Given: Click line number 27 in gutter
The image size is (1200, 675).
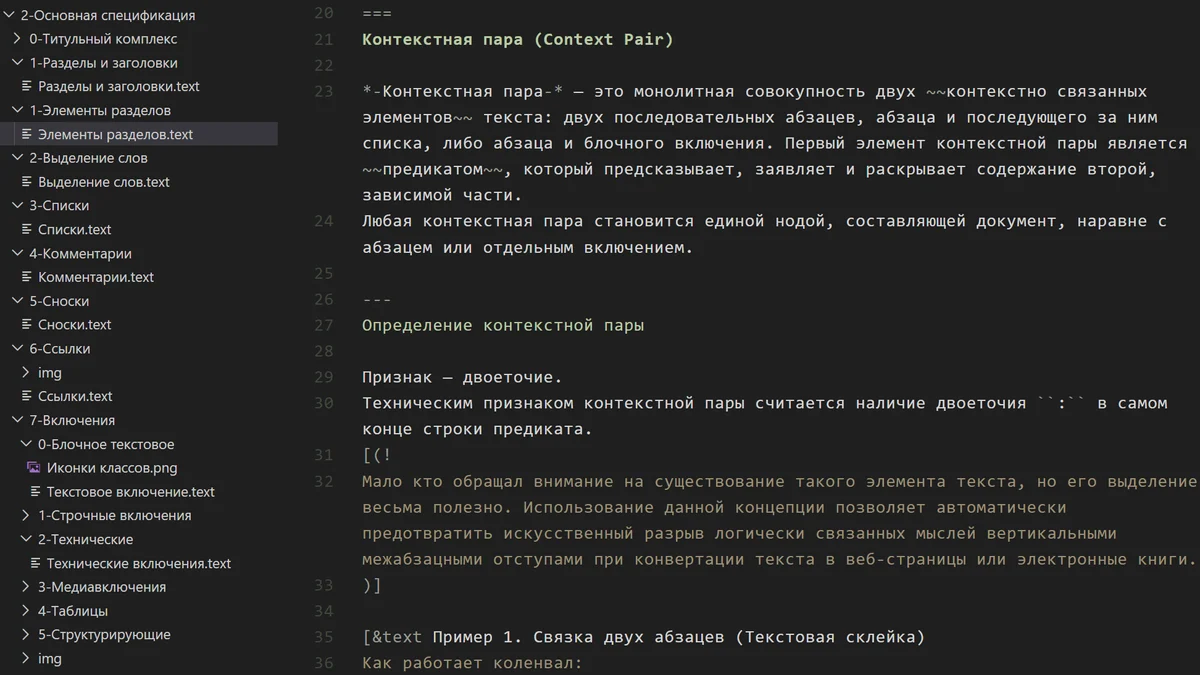Looking at the screenshot, I should tap(323, 325).
